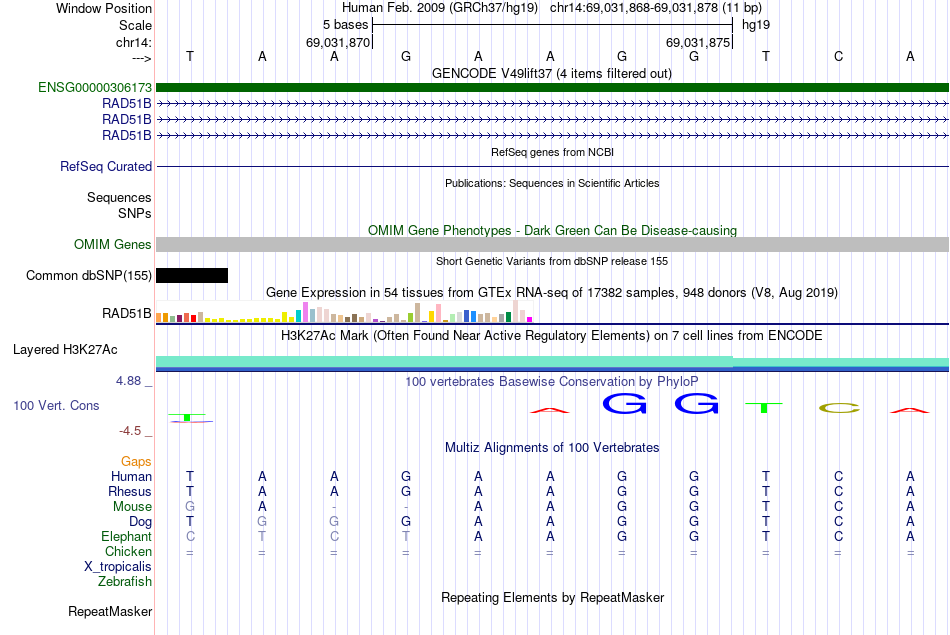Click the Layered H3K27Ac label

coord(65,350)
